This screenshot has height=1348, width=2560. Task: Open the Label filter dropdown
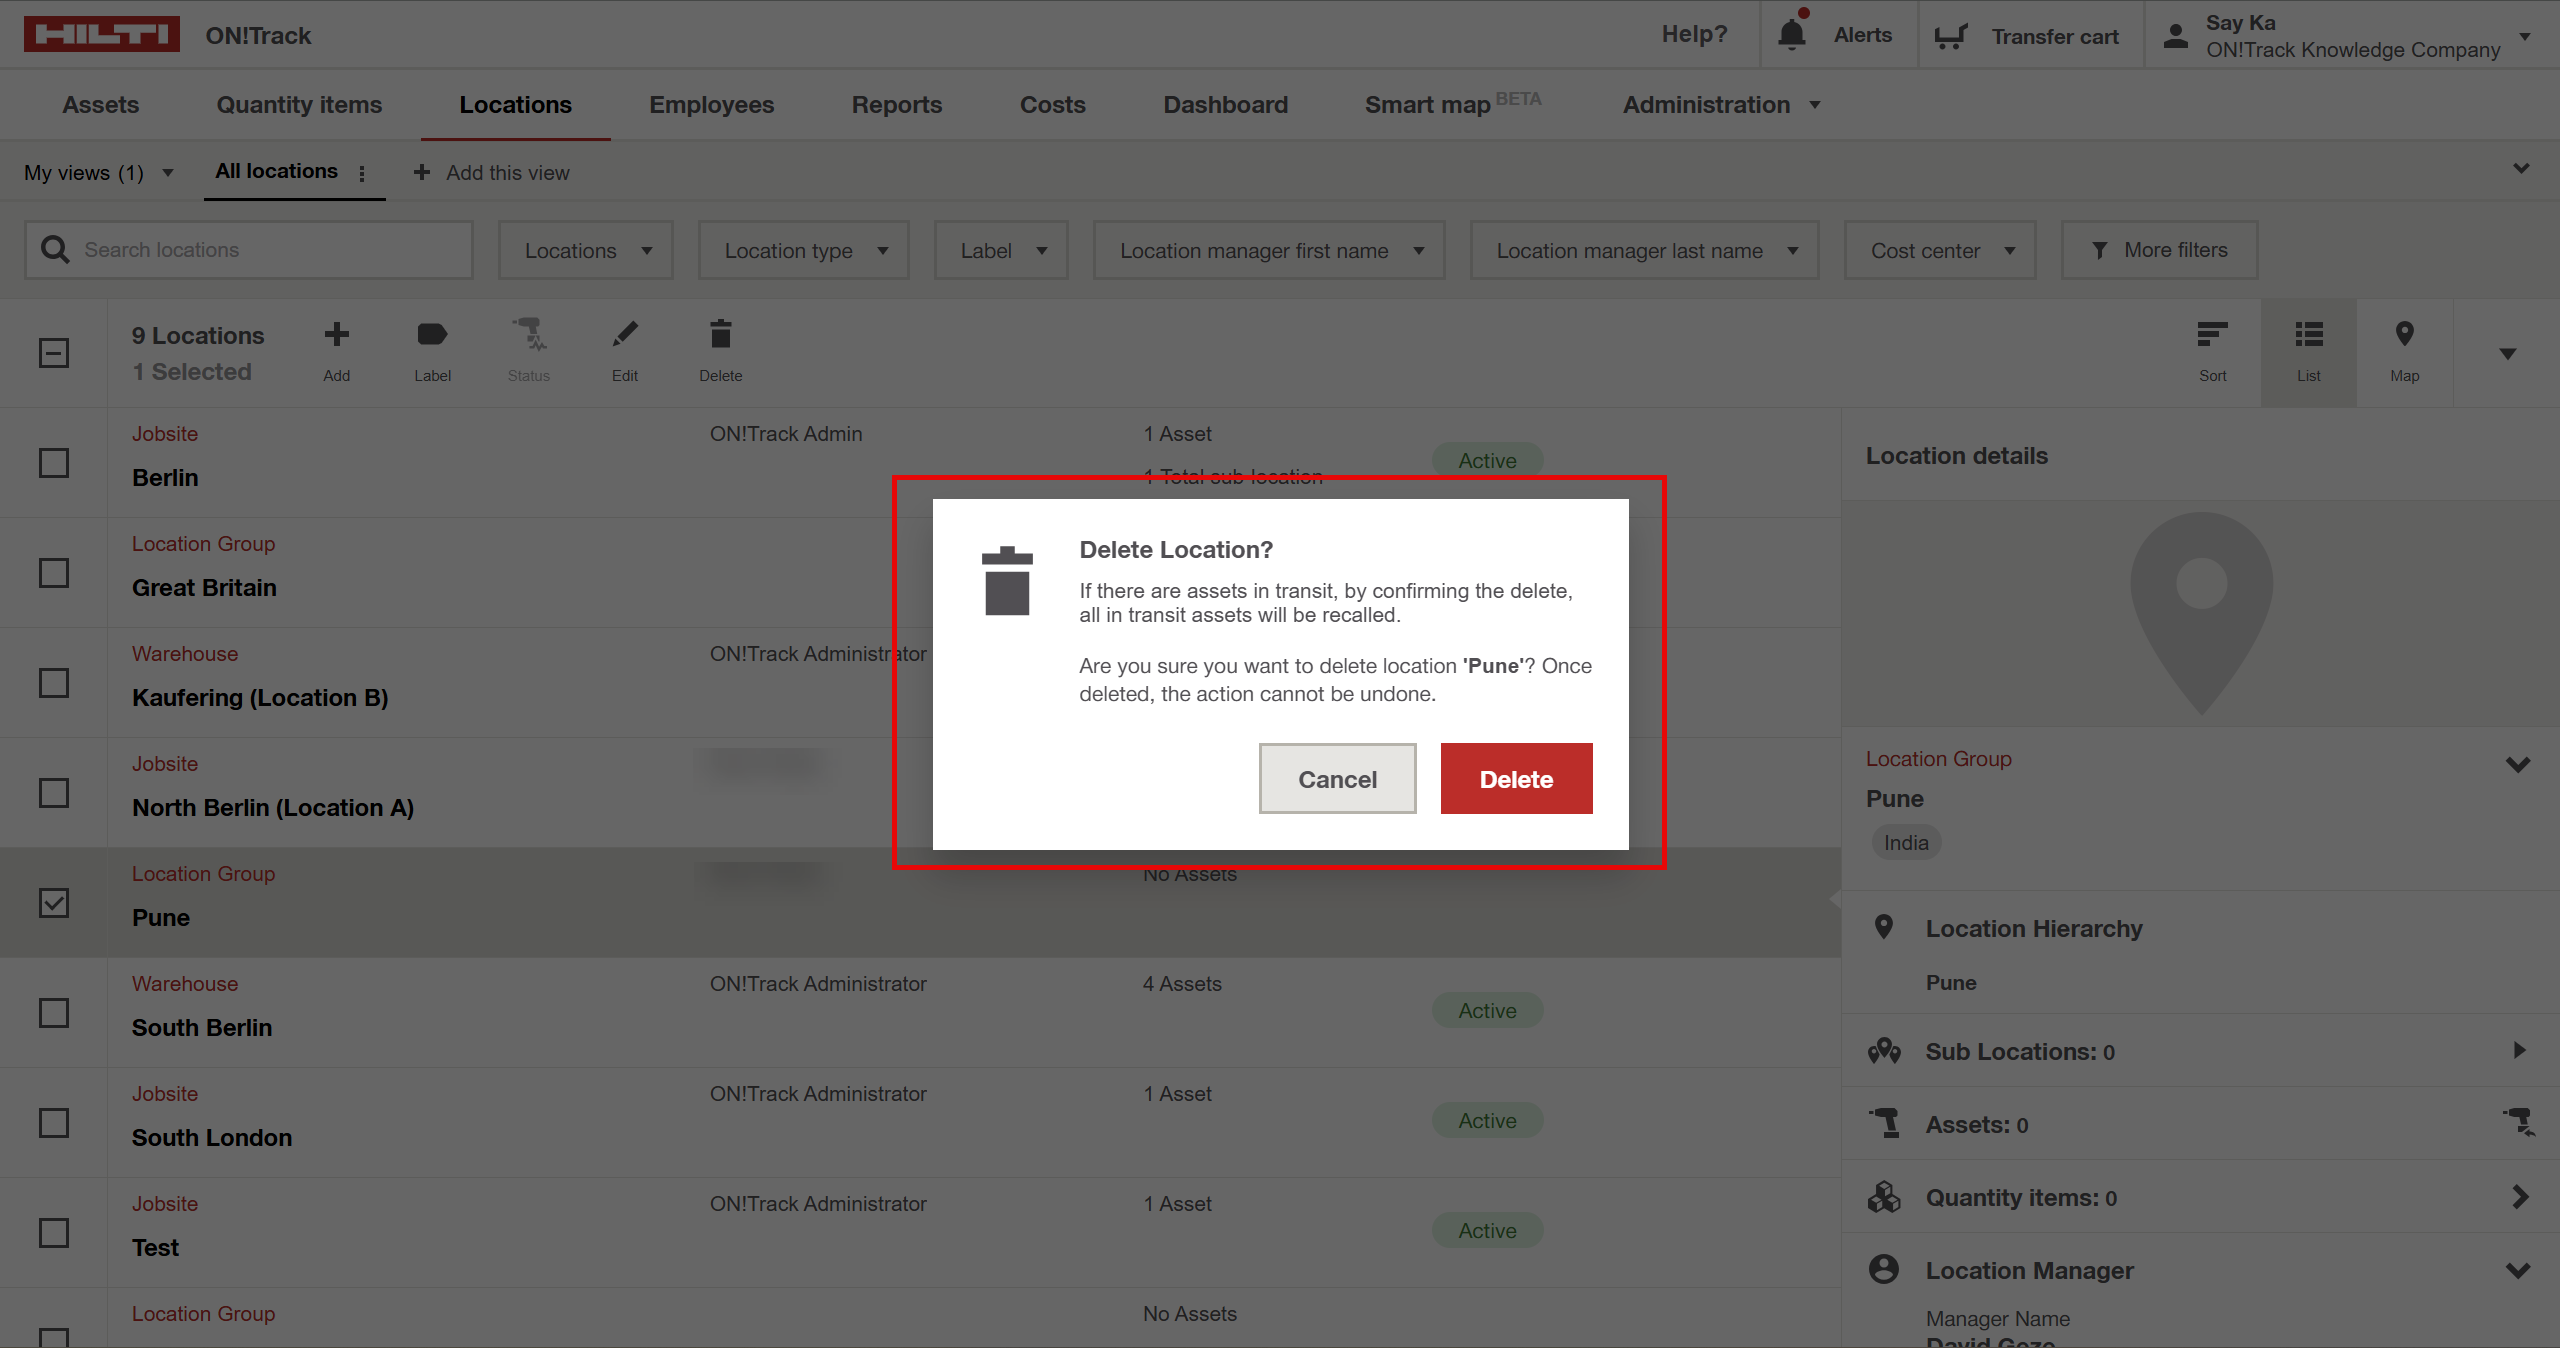point(1001,250)
